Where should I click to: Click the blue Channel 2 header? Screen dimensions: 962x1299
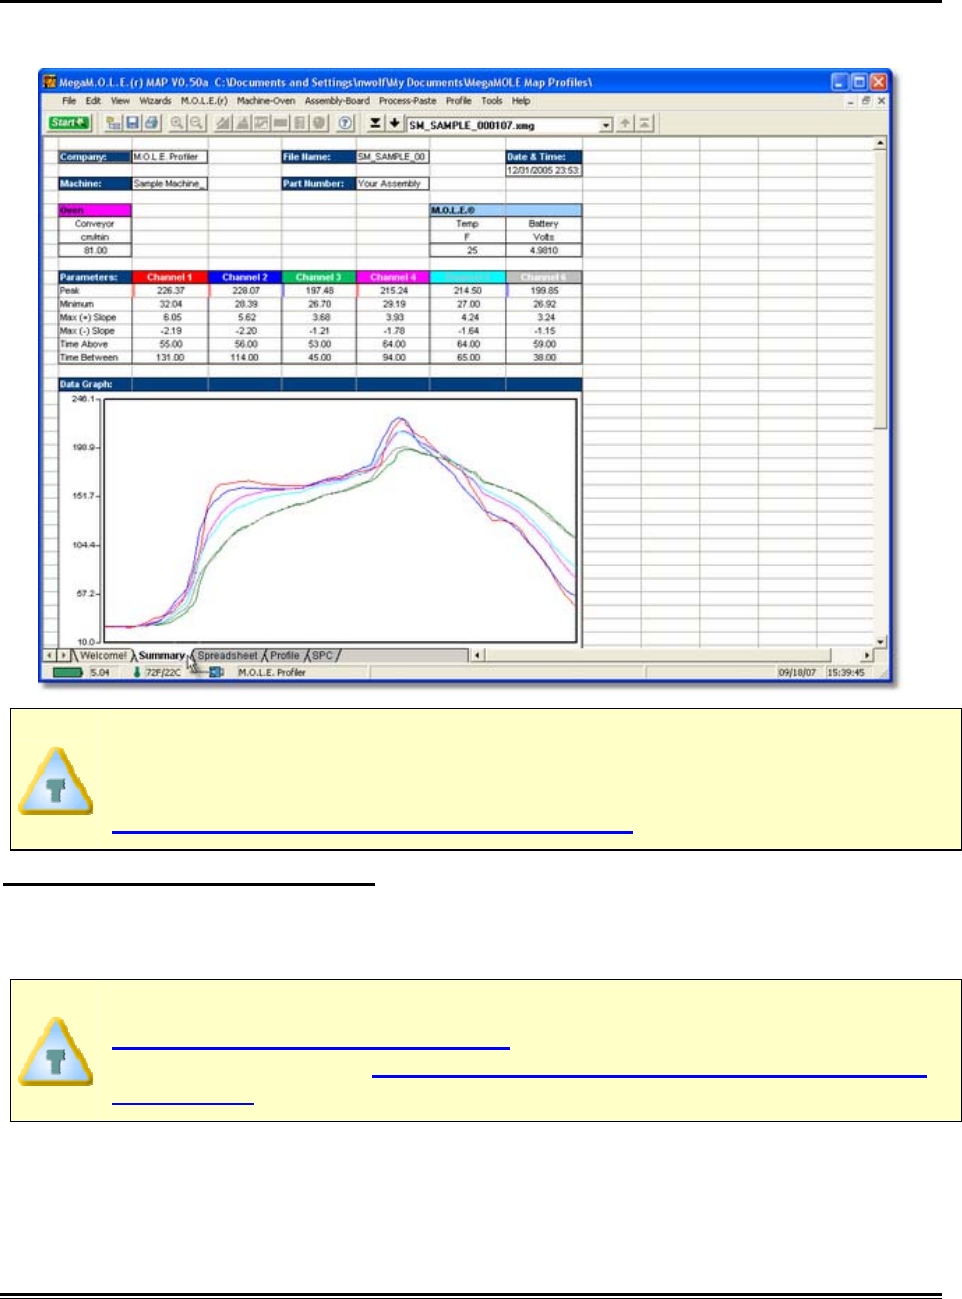coord(245,277)
